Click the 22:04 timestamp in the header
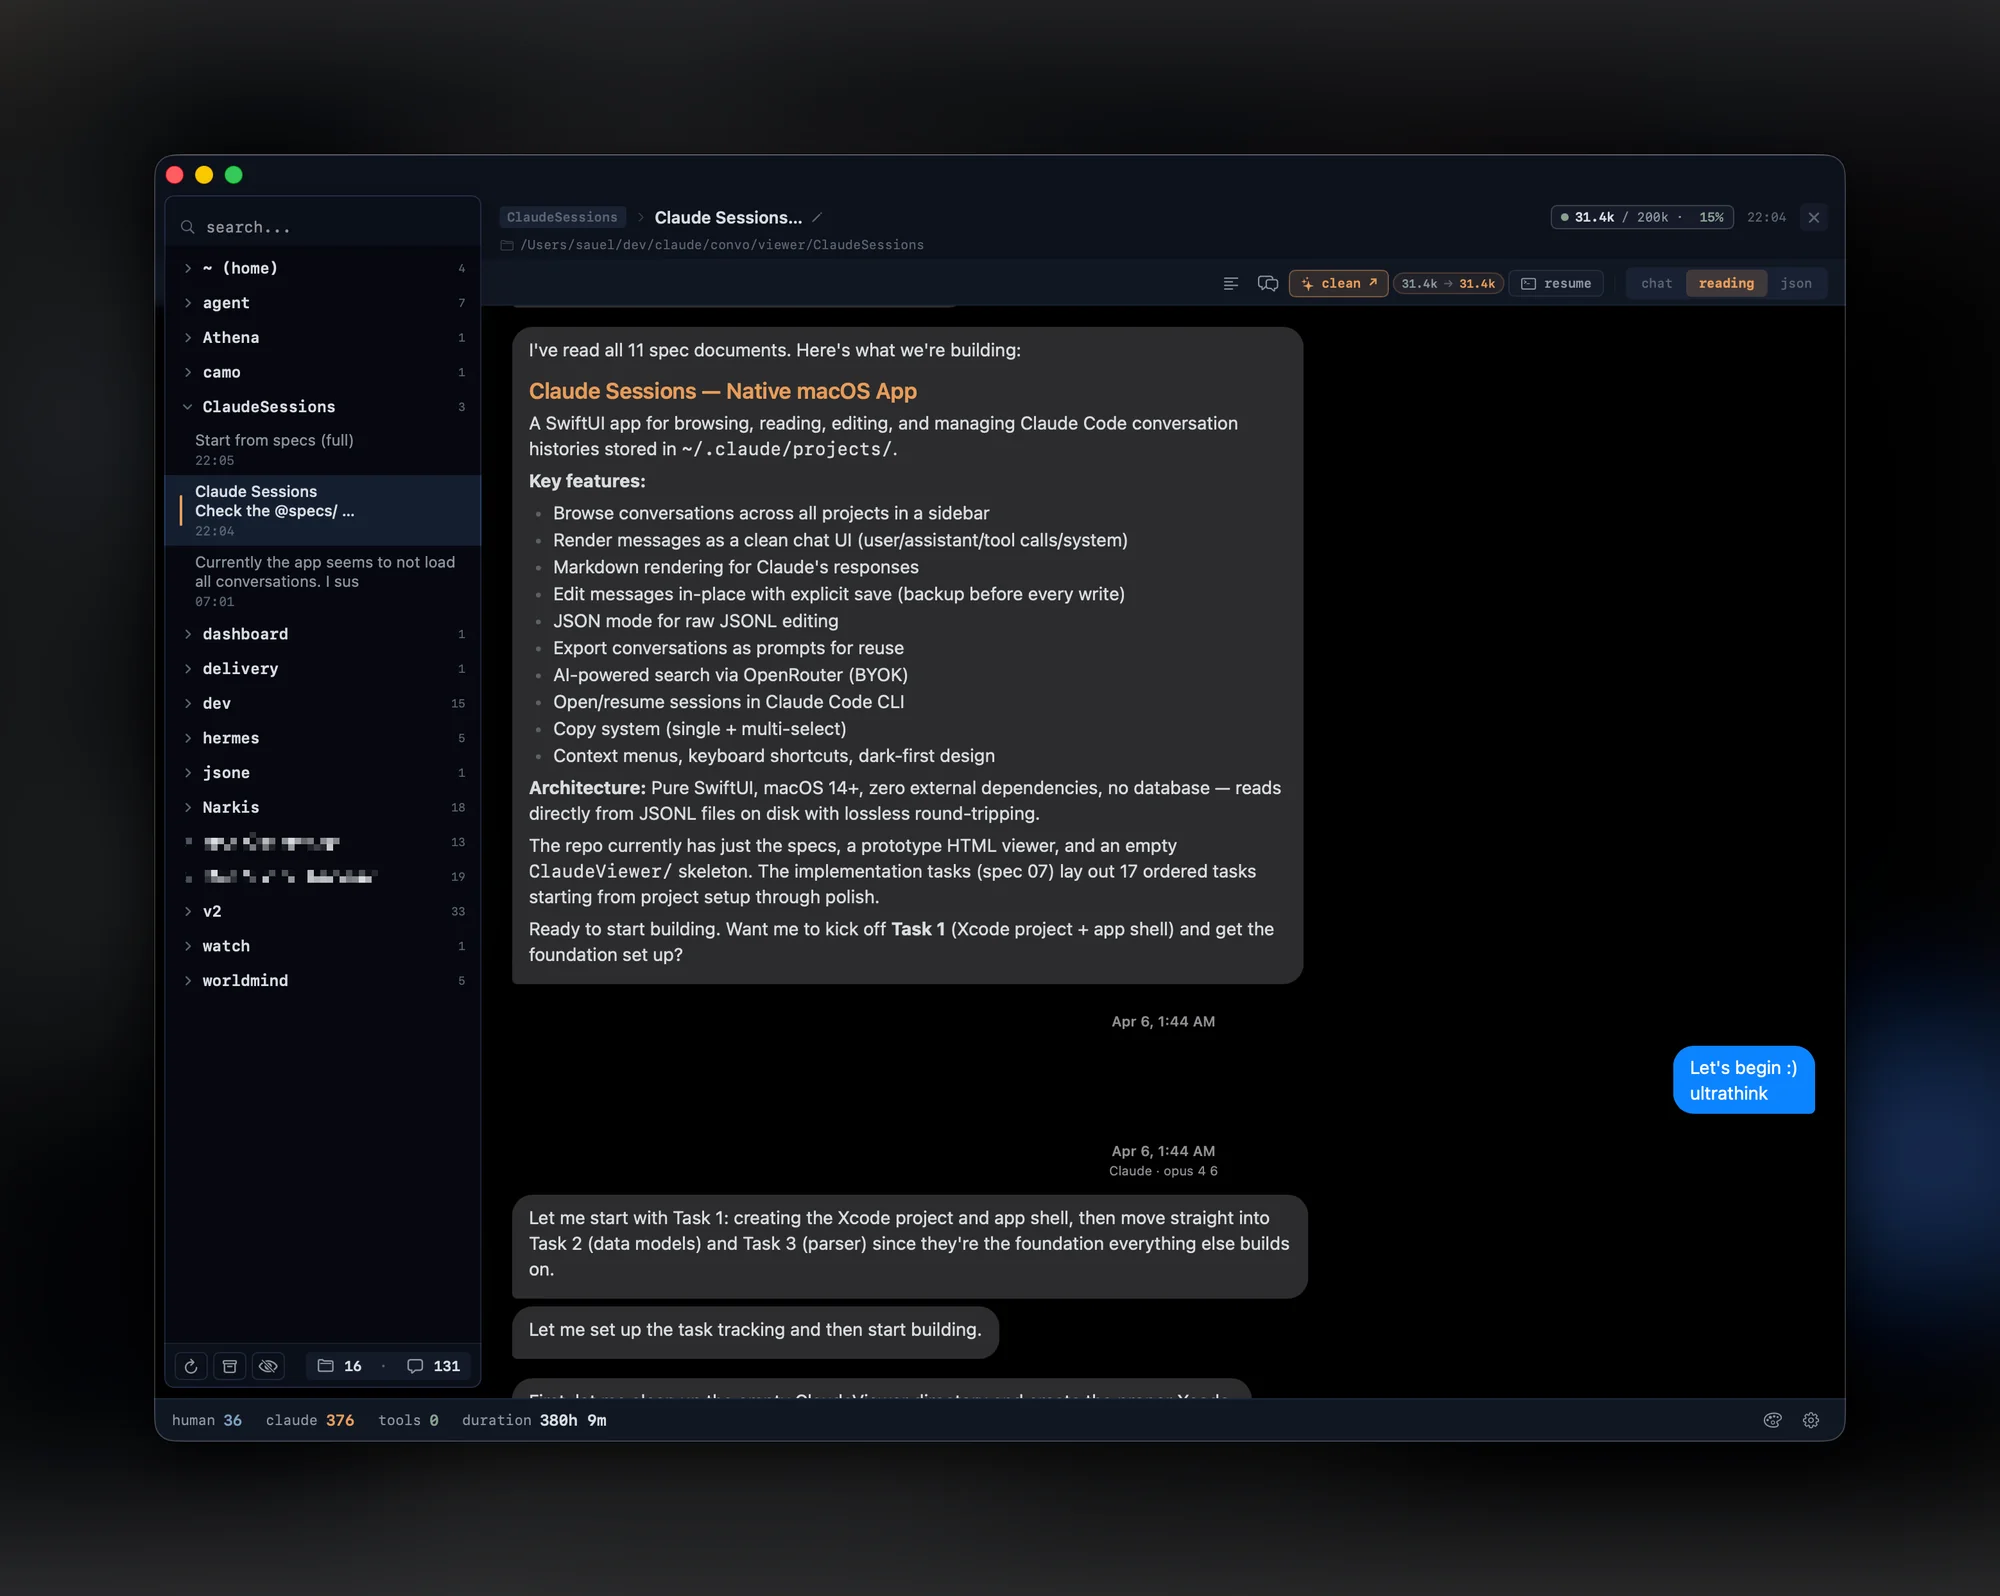This screenshot has width=2000, height=1596. tap(1766, 218)
